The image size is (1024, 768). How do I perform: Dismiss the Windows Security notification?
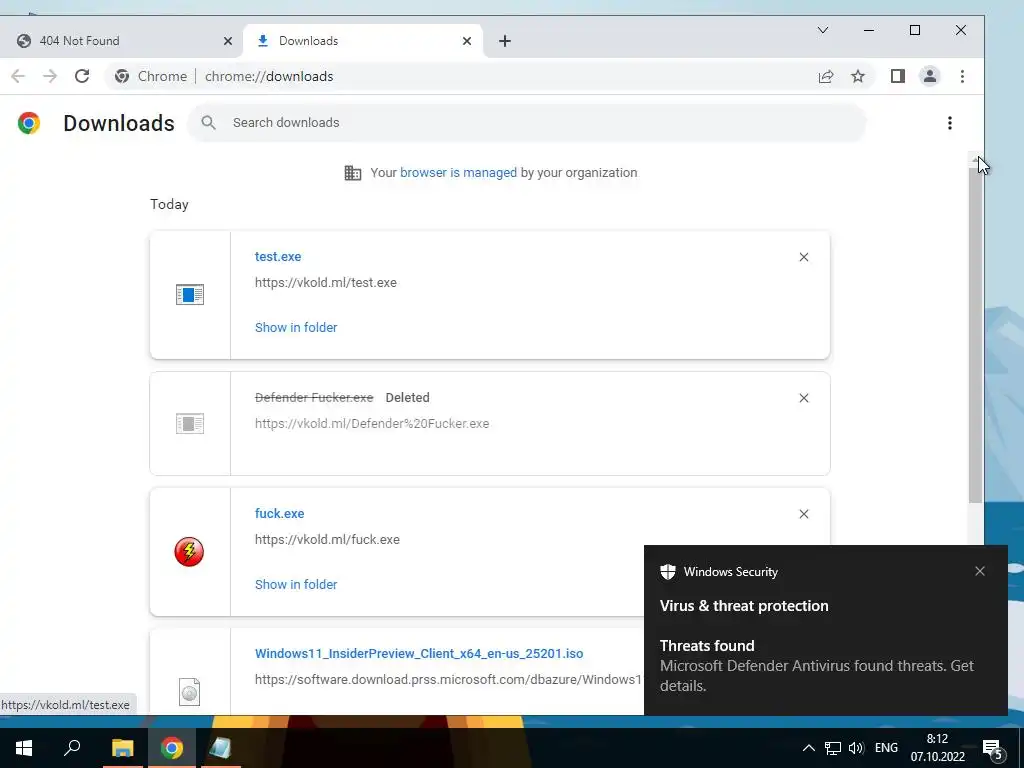point(980,571)
